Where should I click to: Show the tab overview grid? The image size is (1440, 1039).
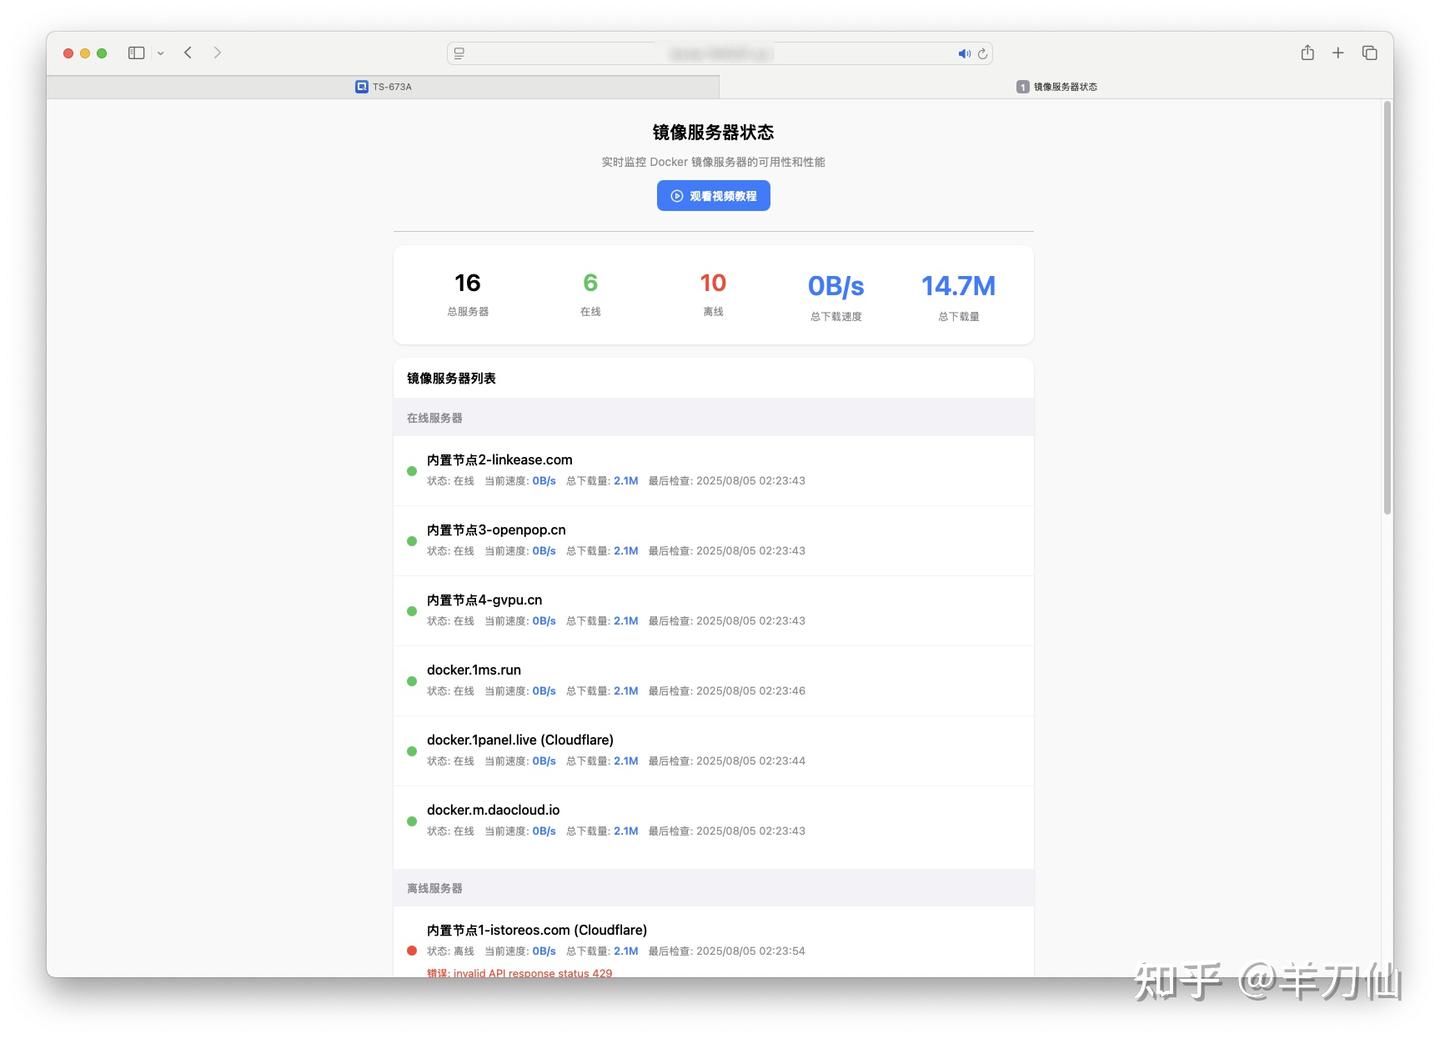pos(1369,52)
